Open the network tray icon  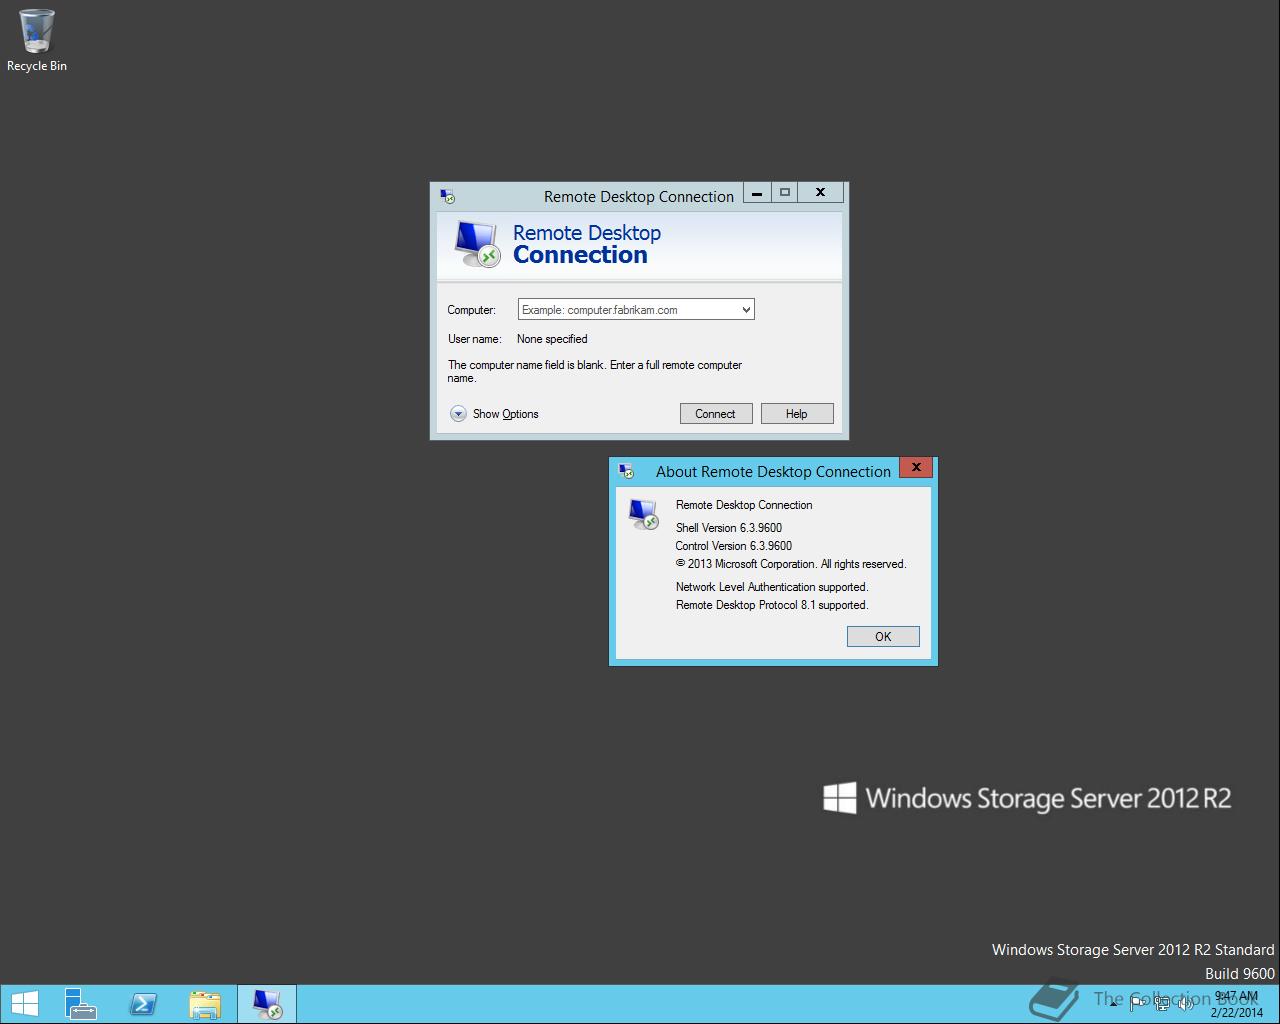click(1162, 1004)
